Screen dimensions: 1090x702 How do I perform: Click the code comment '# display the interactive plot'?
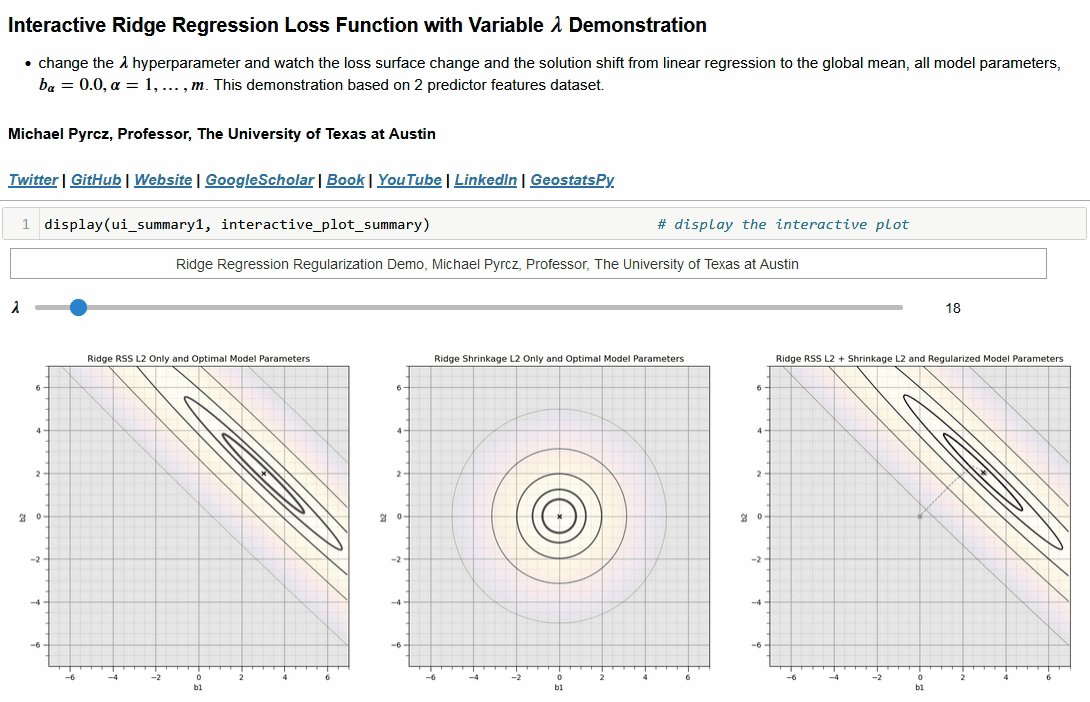[x=783, y=225]
